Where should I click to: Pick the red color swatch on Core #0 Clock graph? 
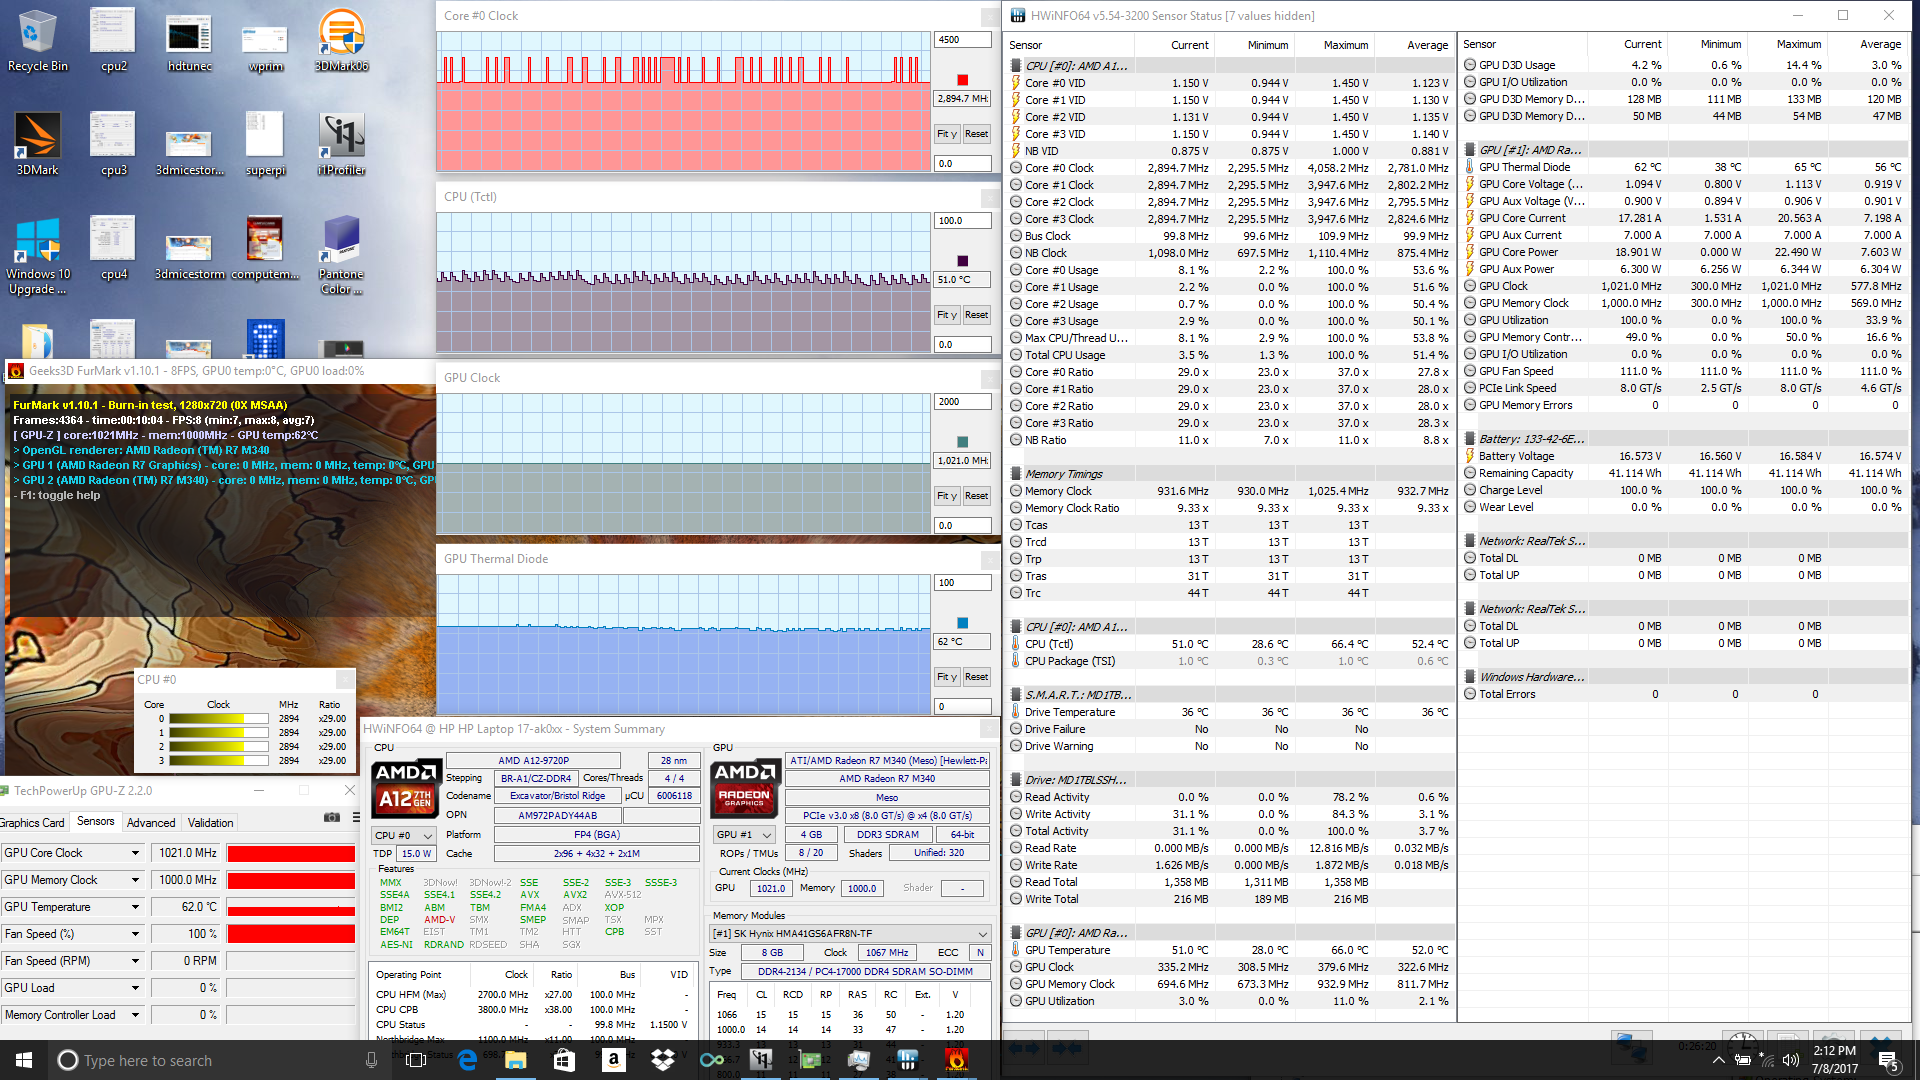(x=962, y=80)
